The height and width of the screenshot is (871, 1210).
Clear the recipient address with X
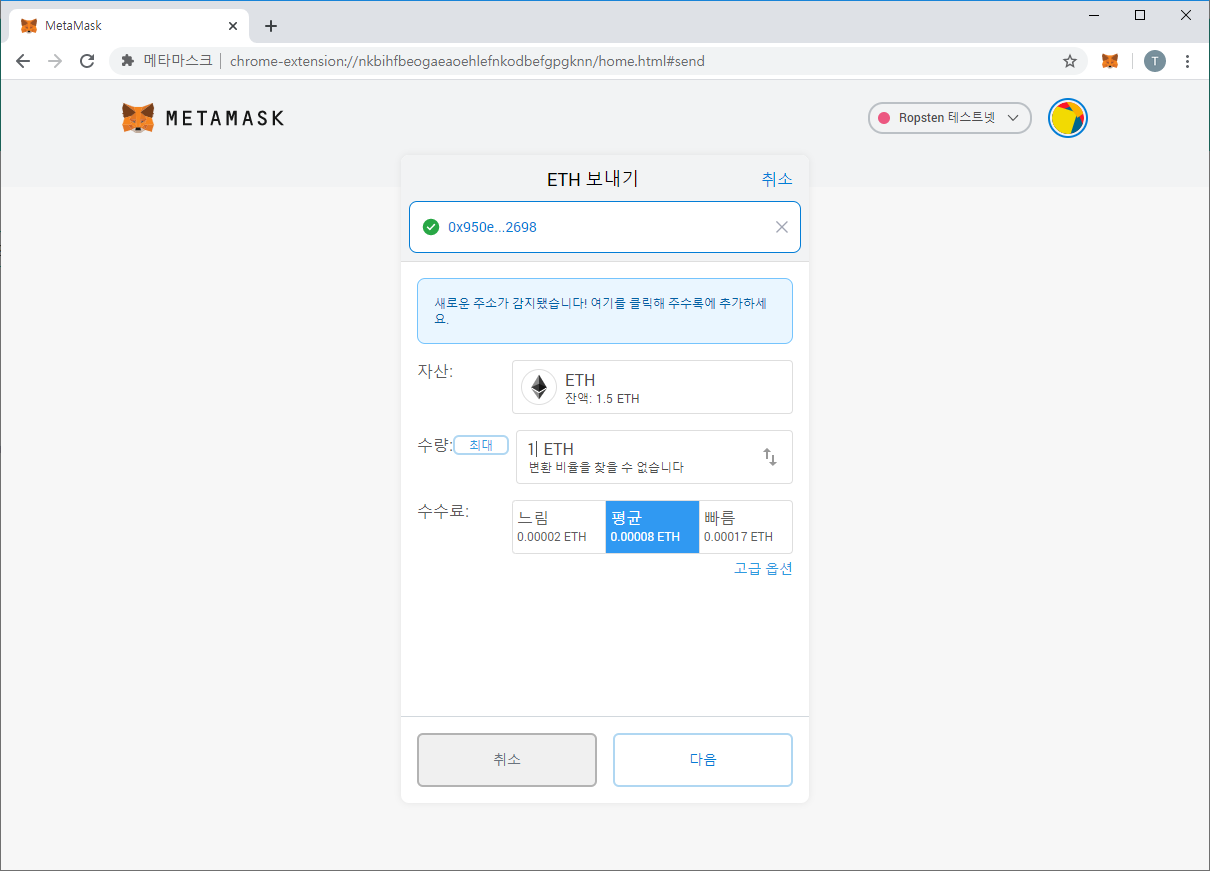(782, 227)
